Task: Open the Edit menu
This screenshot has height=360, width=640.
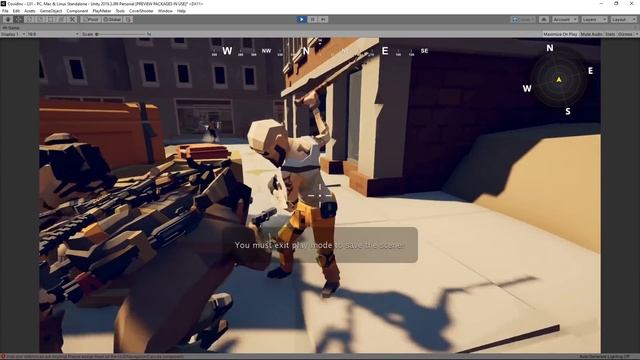Action: (x=16, y=11)
